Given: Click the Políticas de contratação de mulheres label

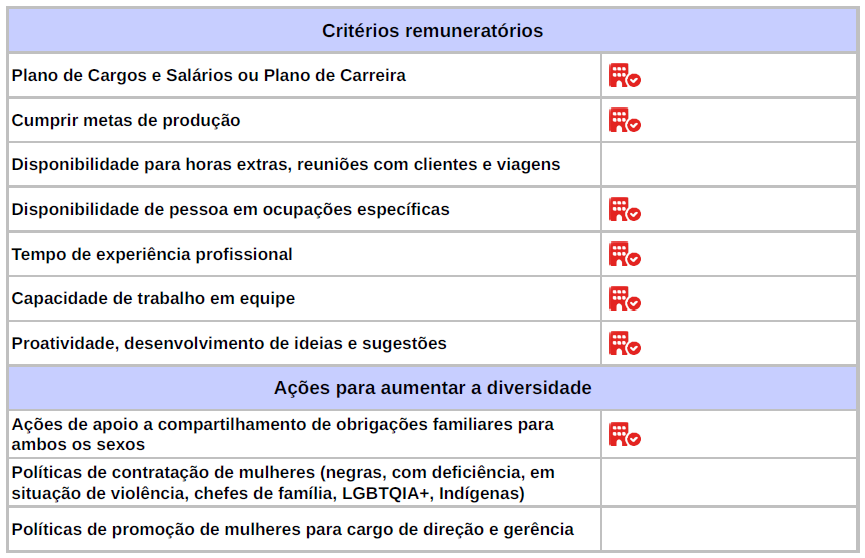Looking at the screenshot, I should click(x=283, y=482).
